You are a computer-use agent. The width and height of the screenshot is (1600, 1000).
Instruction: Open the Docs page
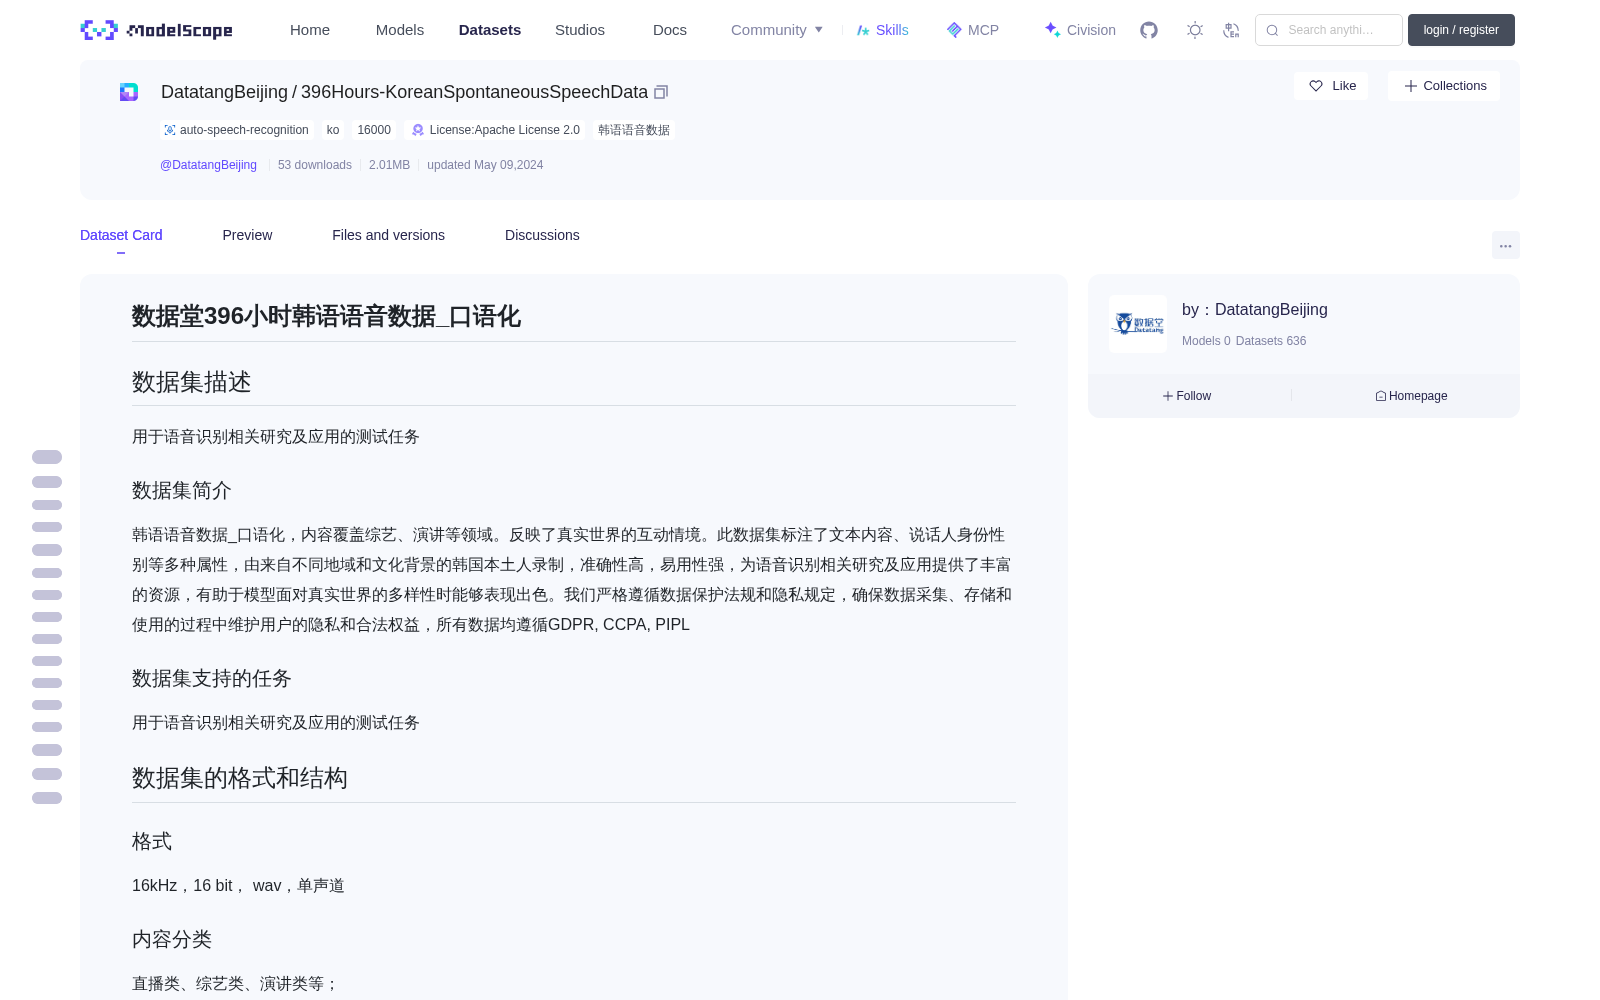[x=670, y=30]
